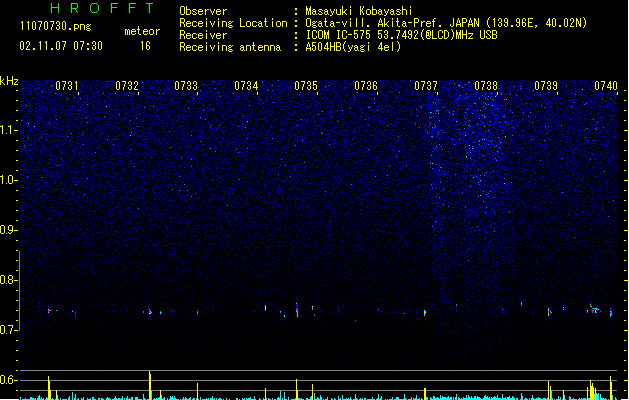
Task: Click the 0.7 kHz axis label
Action: [9, 330]
